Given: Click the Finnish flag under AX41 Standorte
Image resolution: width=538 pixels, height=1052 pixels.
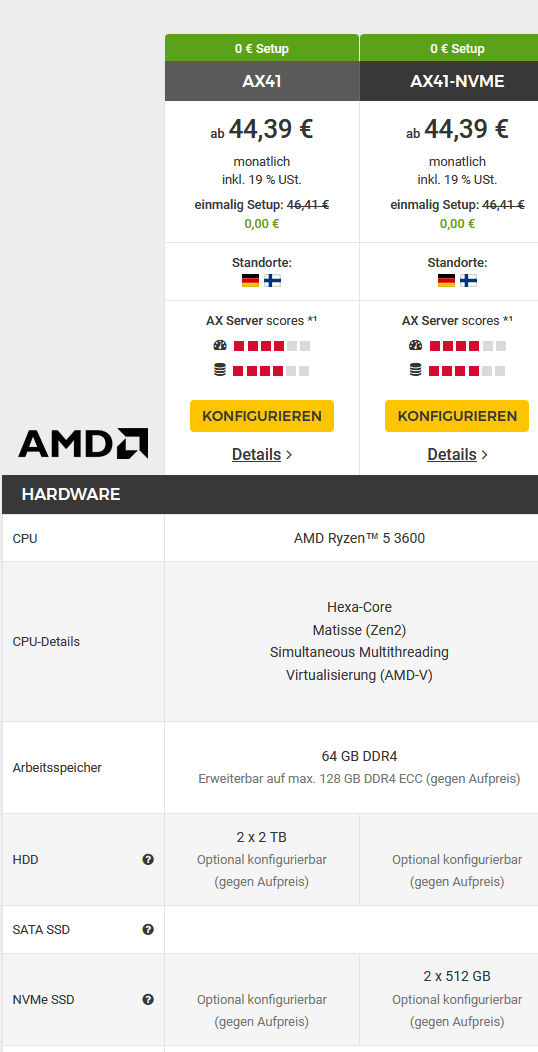Looking at the screenshot, I should [272, 280].
